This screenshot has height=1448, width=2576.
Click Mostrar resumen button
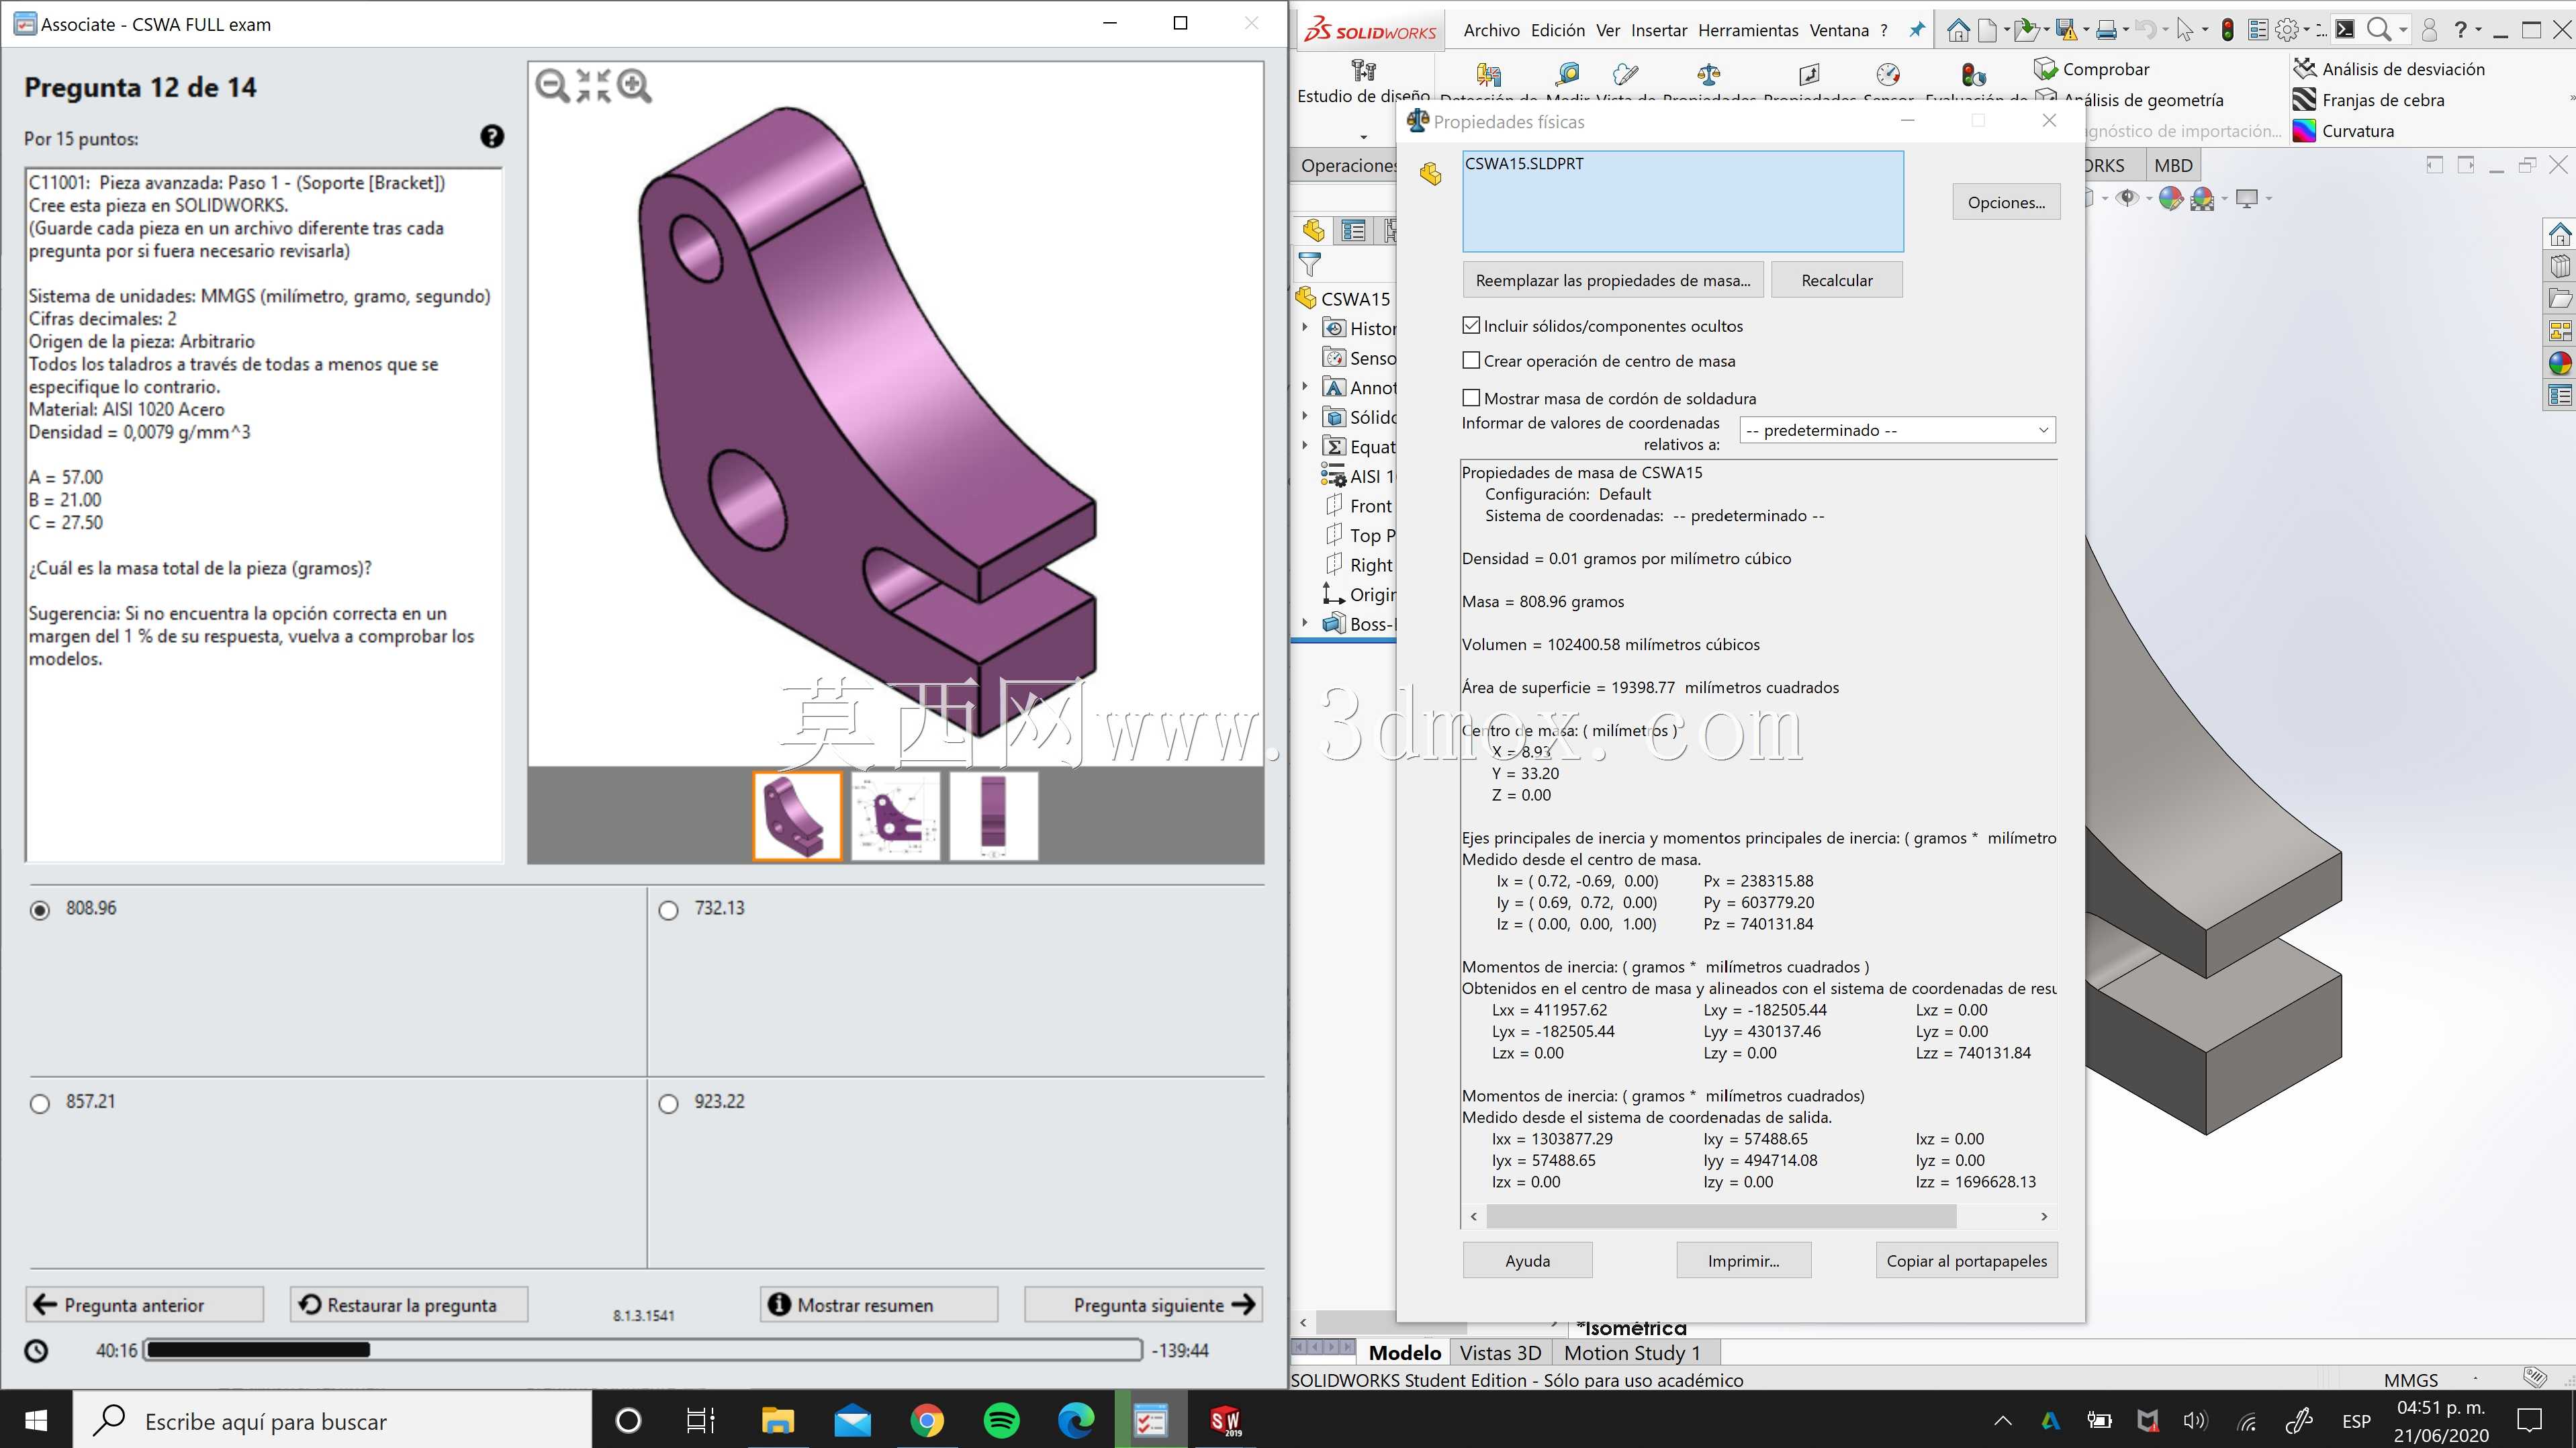tap(879, 1304)
